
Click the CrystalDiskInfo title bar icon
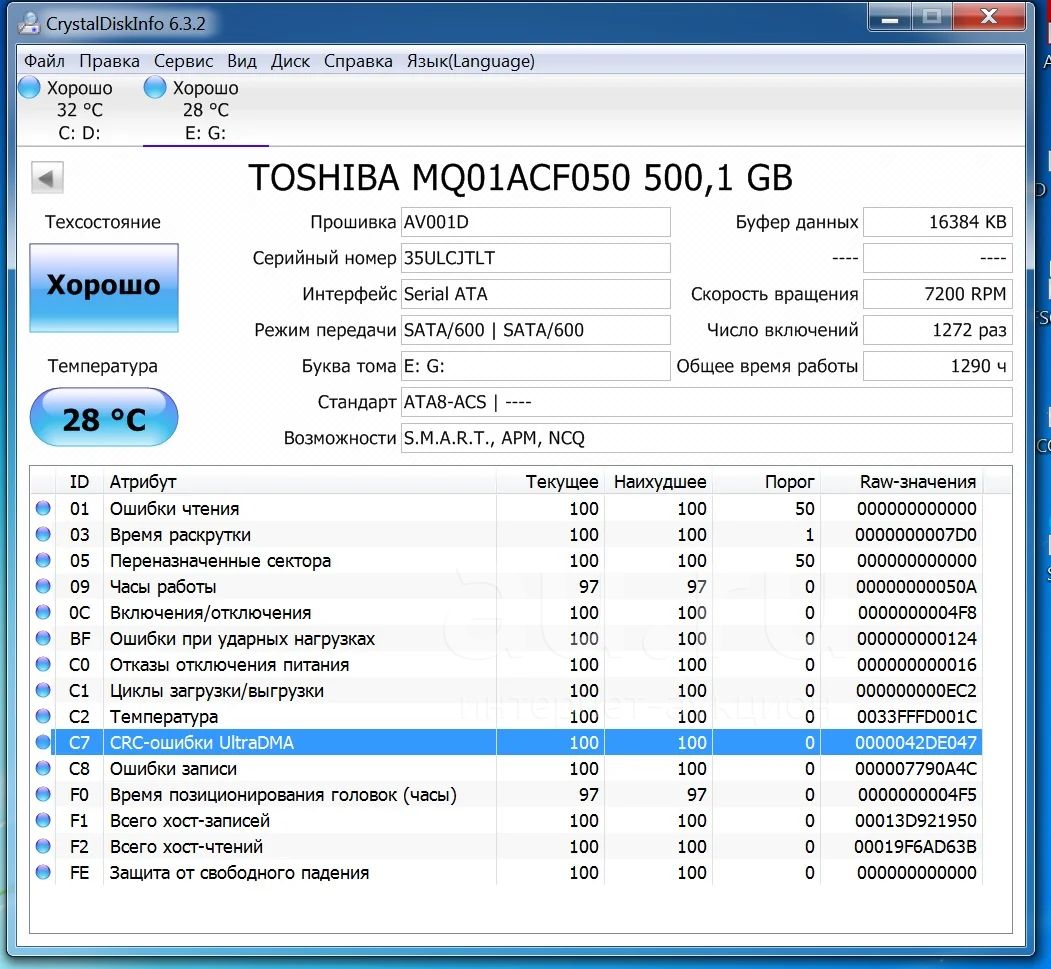29,23
